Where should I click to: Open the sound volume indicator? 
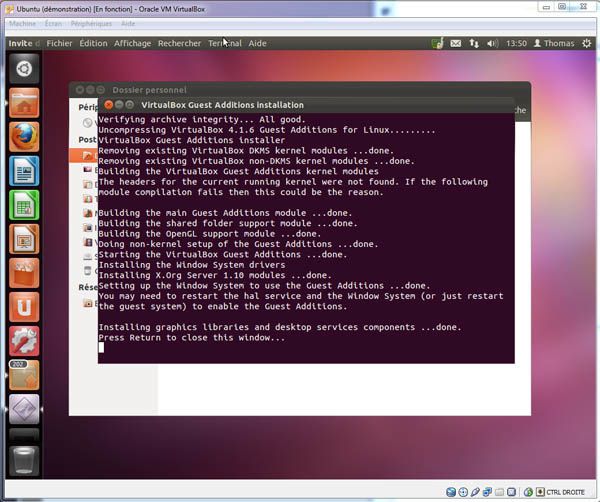click(492, 44)
